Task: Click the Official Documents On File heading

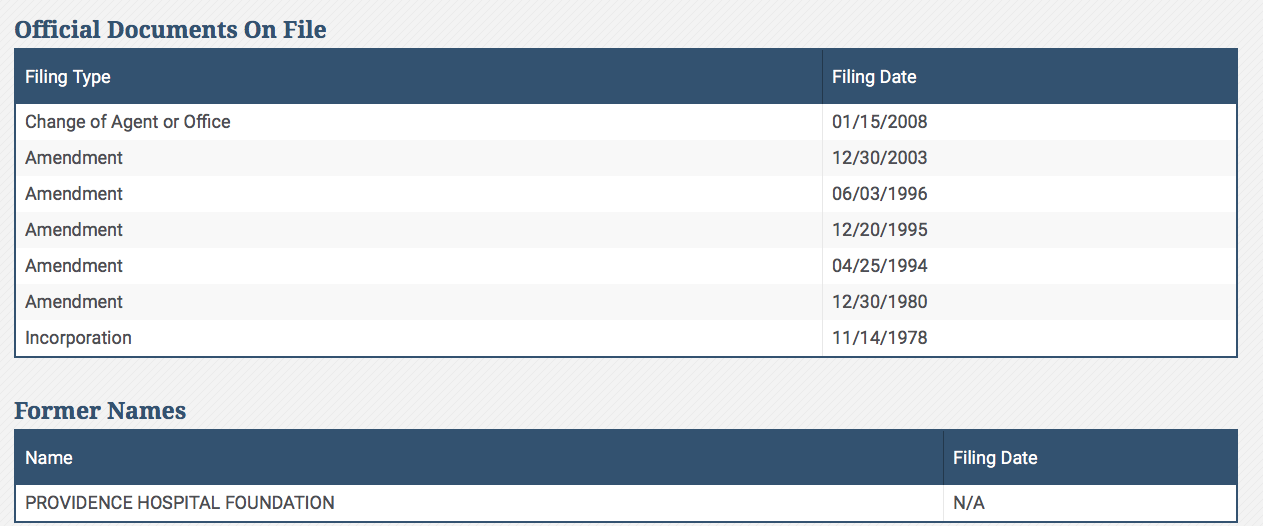Action: pyautogui.click(x=170, y=30)
